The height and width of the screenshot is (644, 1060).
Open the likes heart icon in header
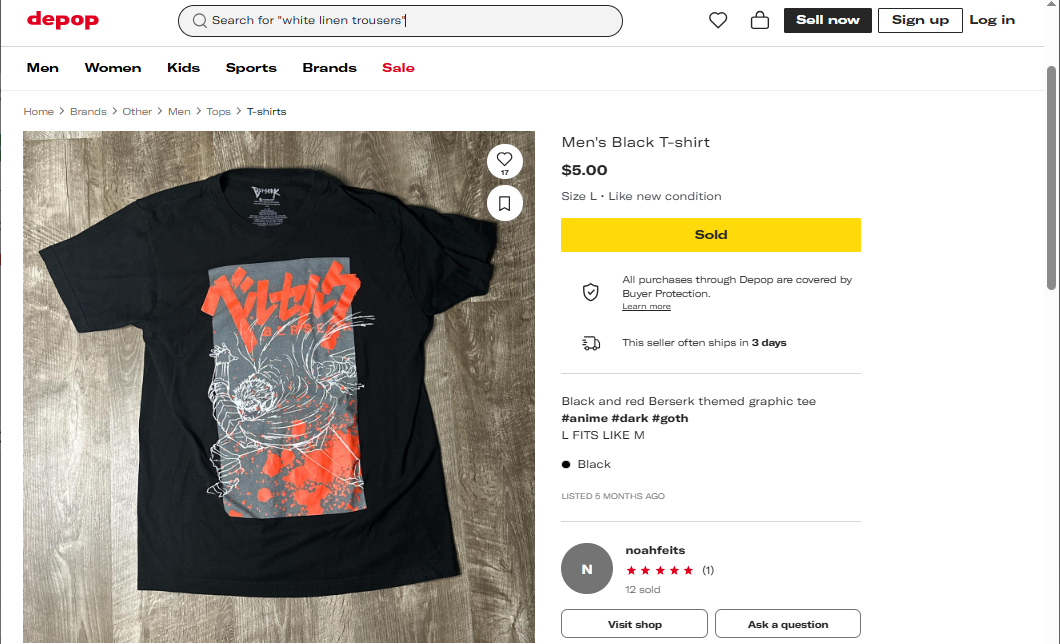pos(718,20)
